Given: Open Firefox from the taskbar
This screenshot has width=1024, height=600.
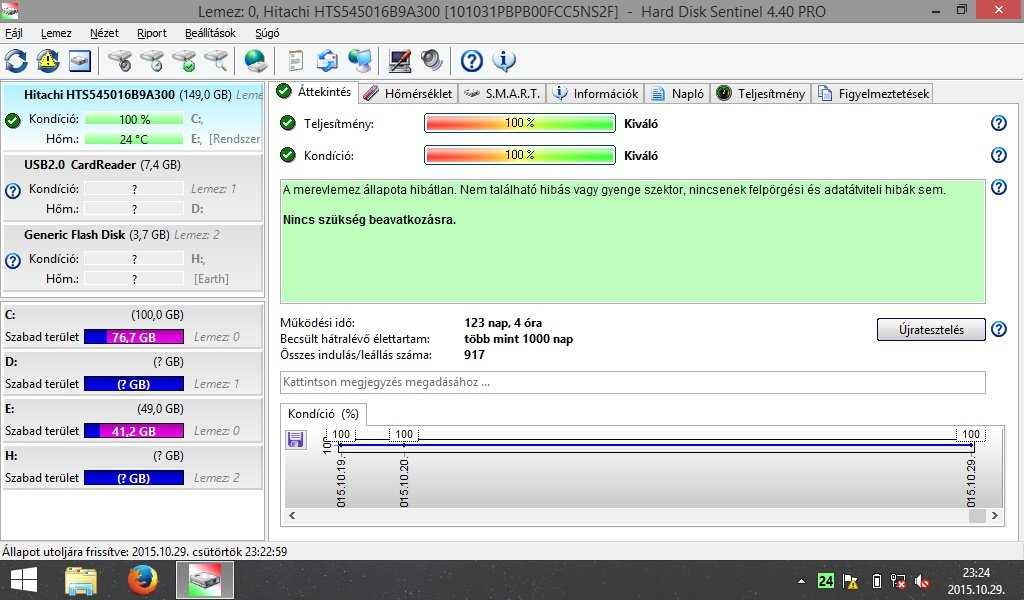Looking at the screenshot, I should (142, 580).
